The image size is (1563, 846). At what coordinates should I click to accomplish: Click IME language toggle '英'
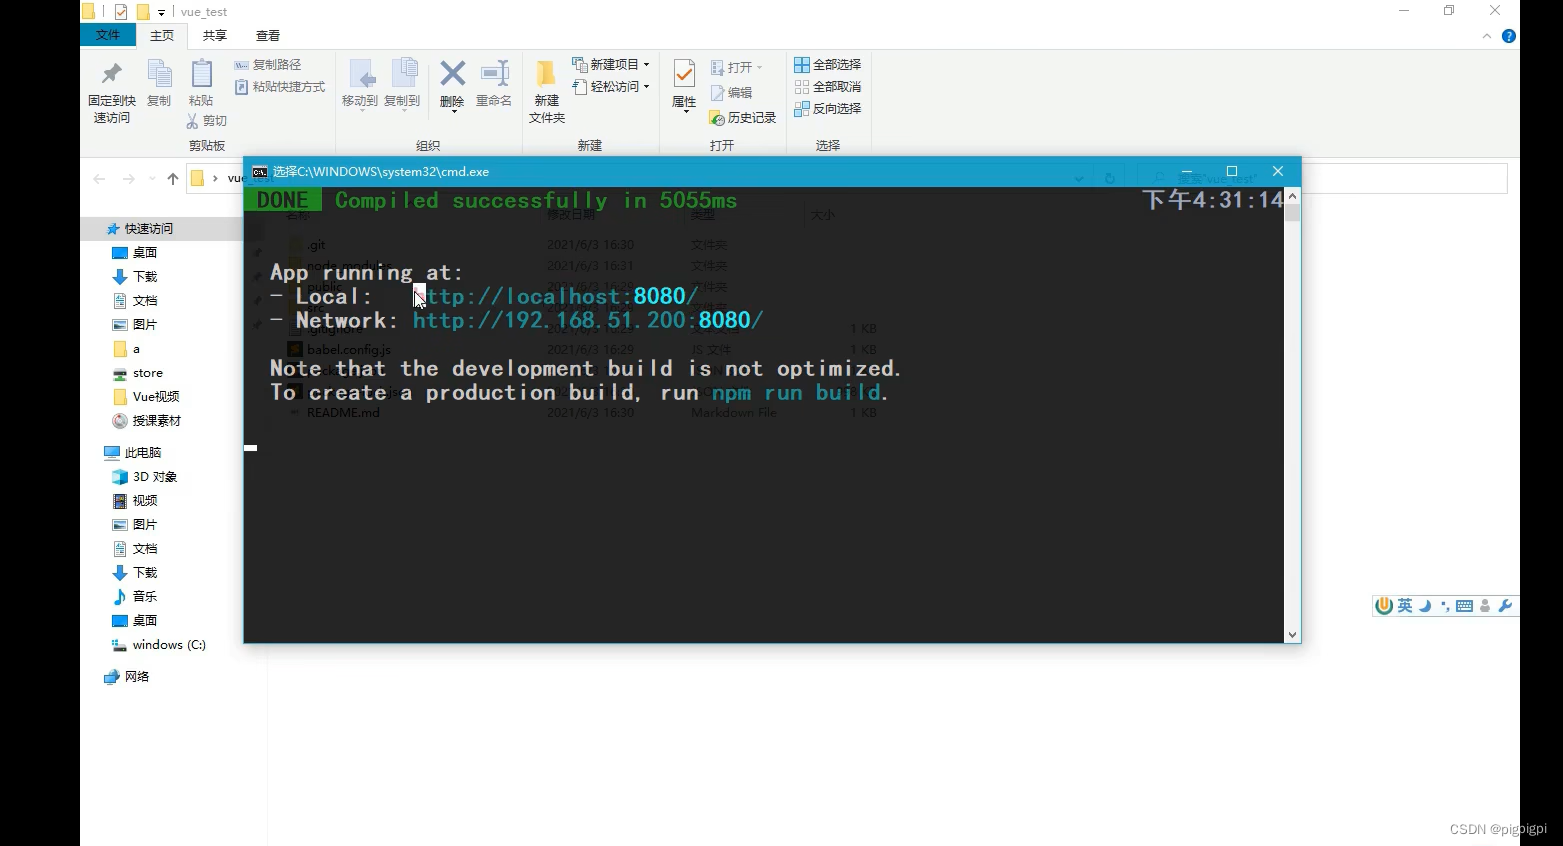pyautogui.click(x=1405, y=606)
